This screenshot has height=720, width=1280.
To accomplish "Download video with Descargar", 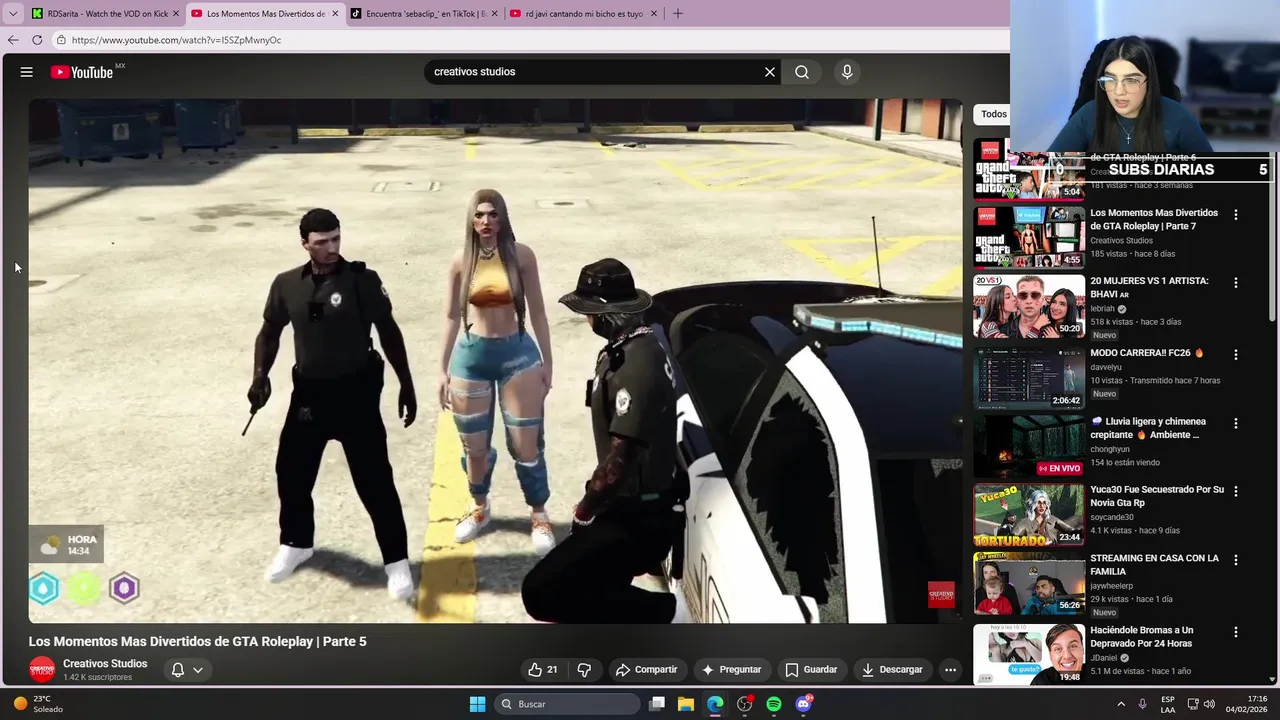I will (892, 670).
